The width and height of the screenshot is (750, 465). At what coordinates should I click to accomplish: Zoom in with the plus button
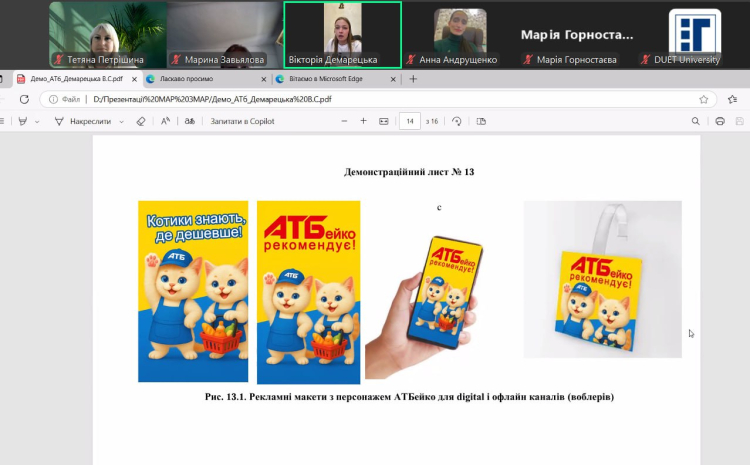(364, 121)
